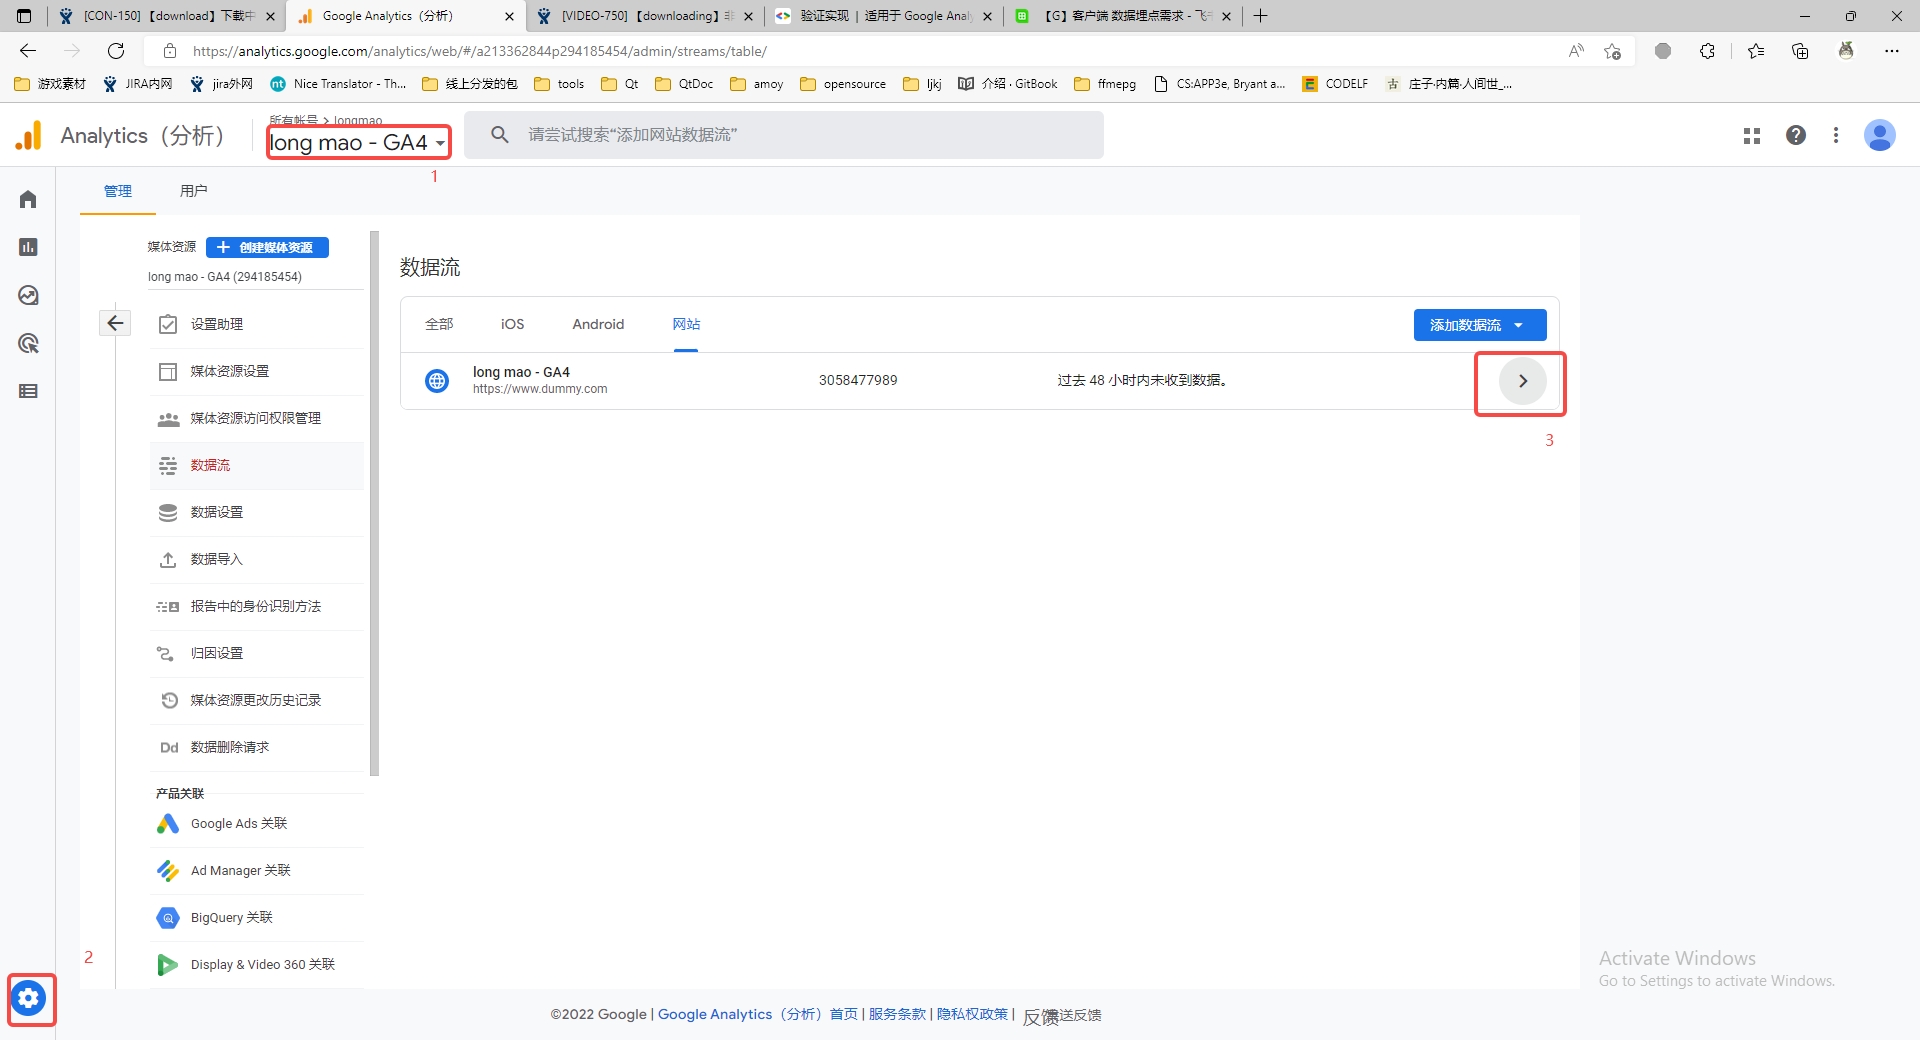
Task: Click the property column vertical scrollbar
Action: pyautogui.click(x=374, y=503)
